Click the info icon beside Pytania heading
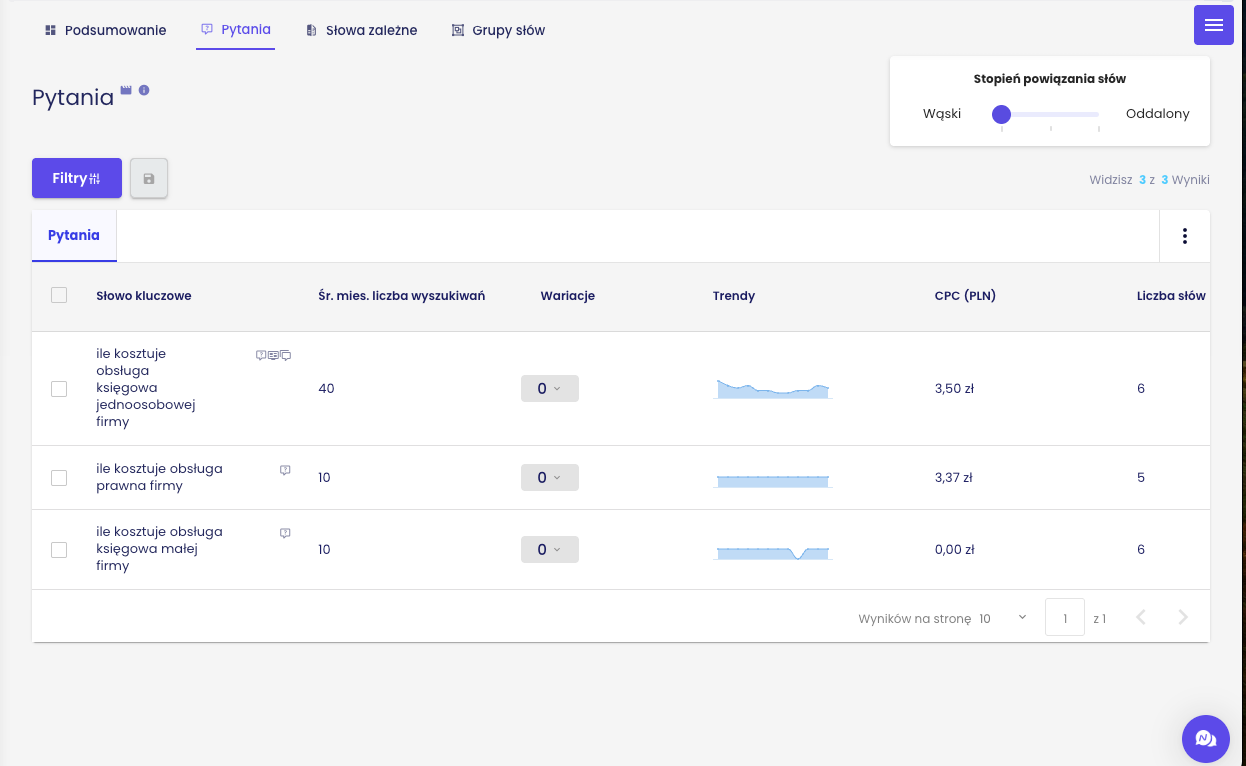1246x766 pixels. tap(144, 90)
